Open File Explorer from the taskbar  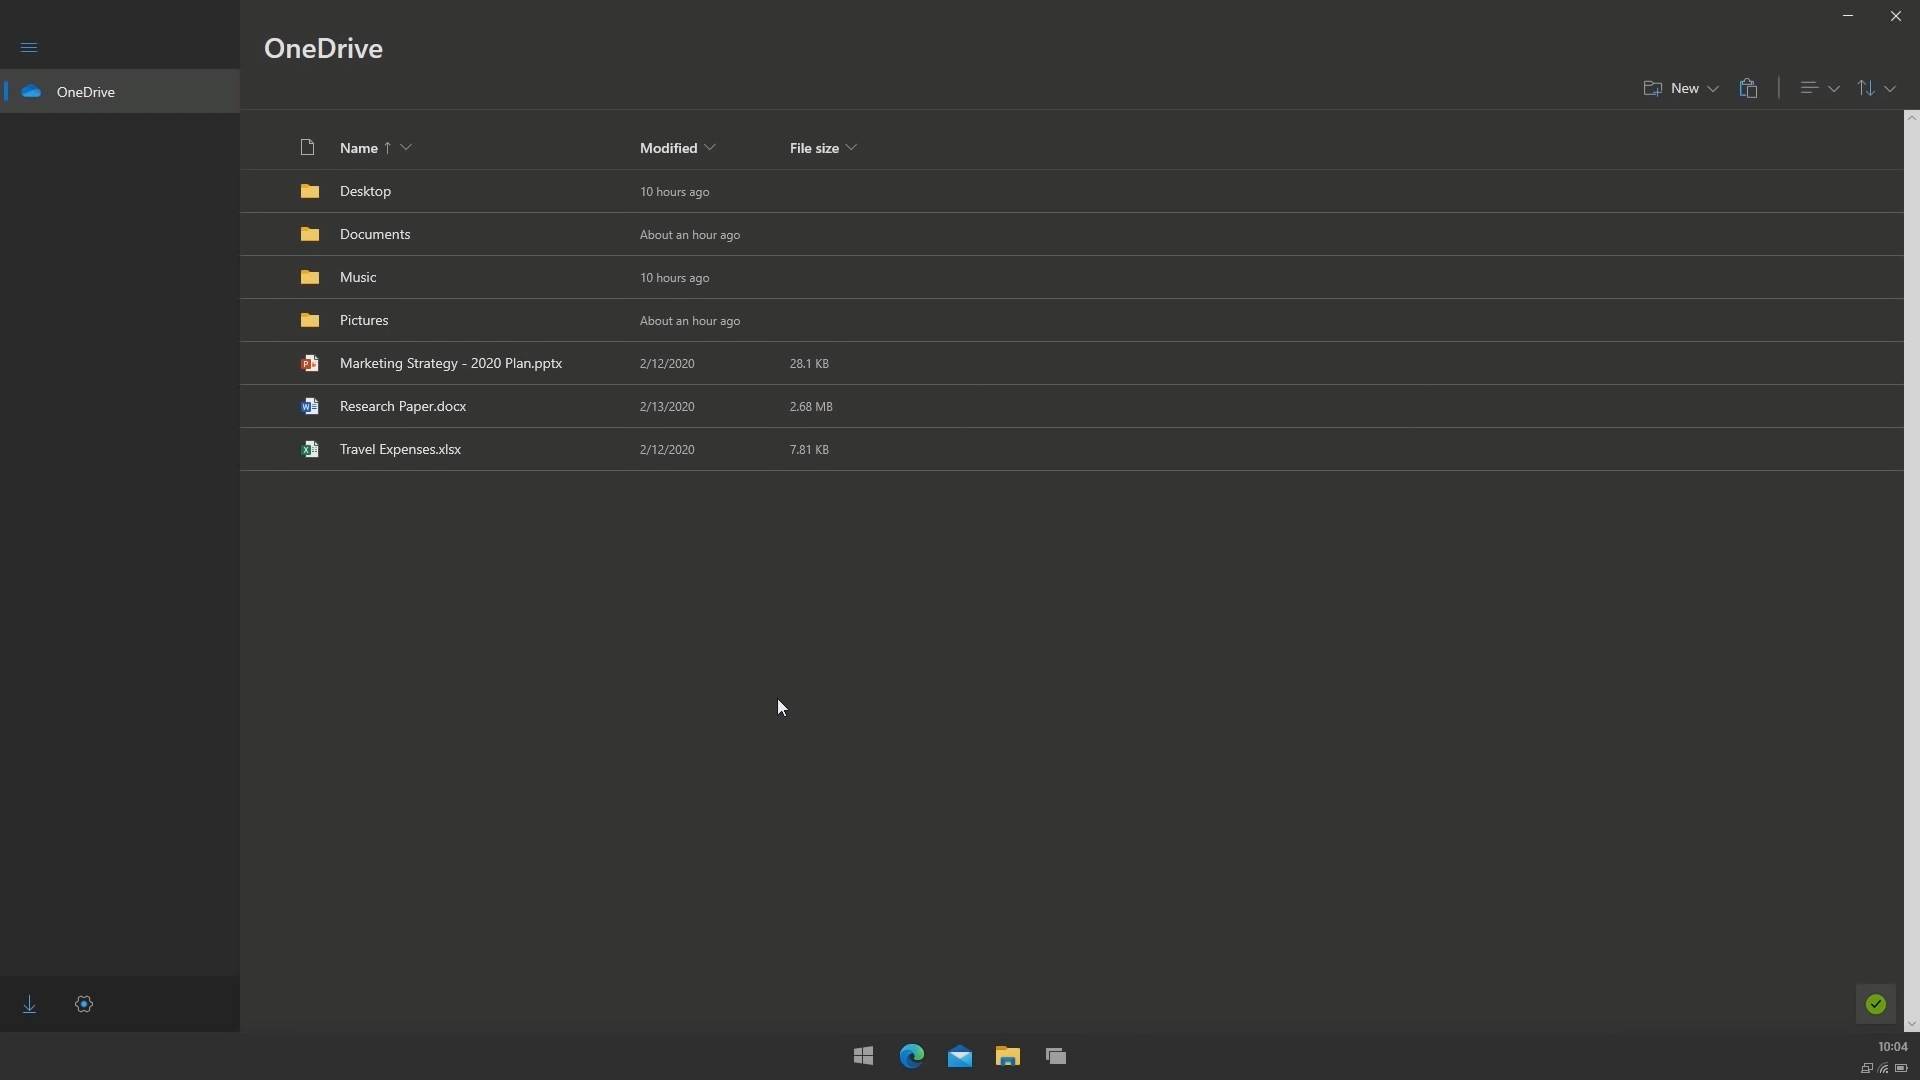[x=1007, y=1056]
